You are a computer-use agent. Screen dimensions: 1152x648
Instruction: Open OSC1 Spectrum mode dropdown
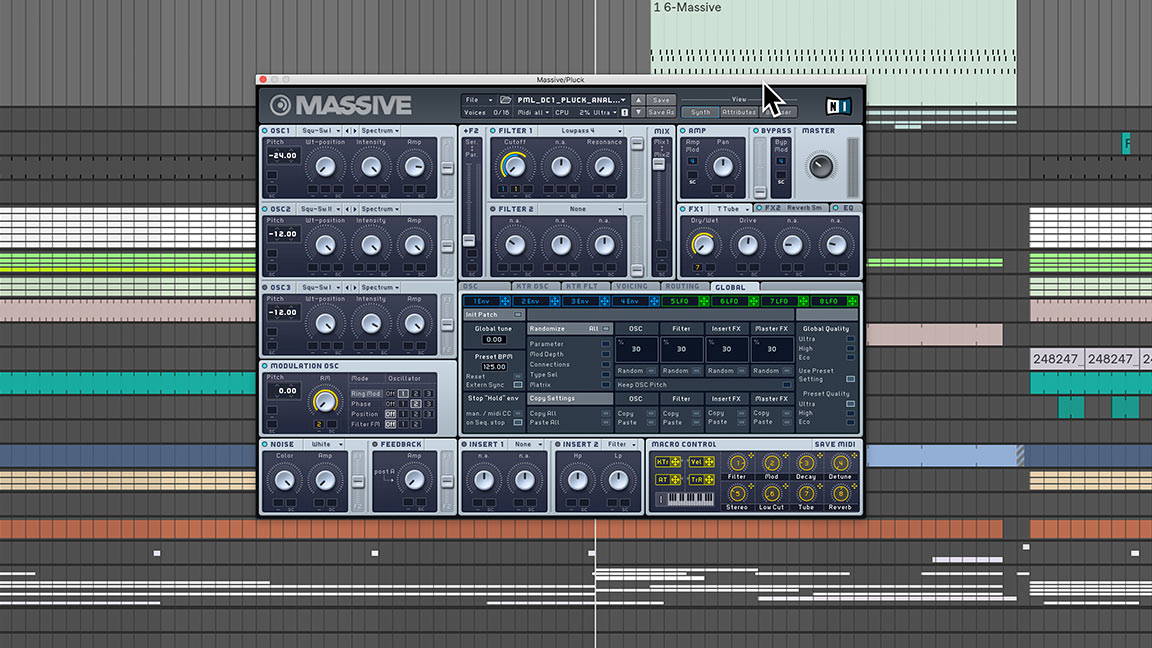pyautogui.click(x=380, y=131)
